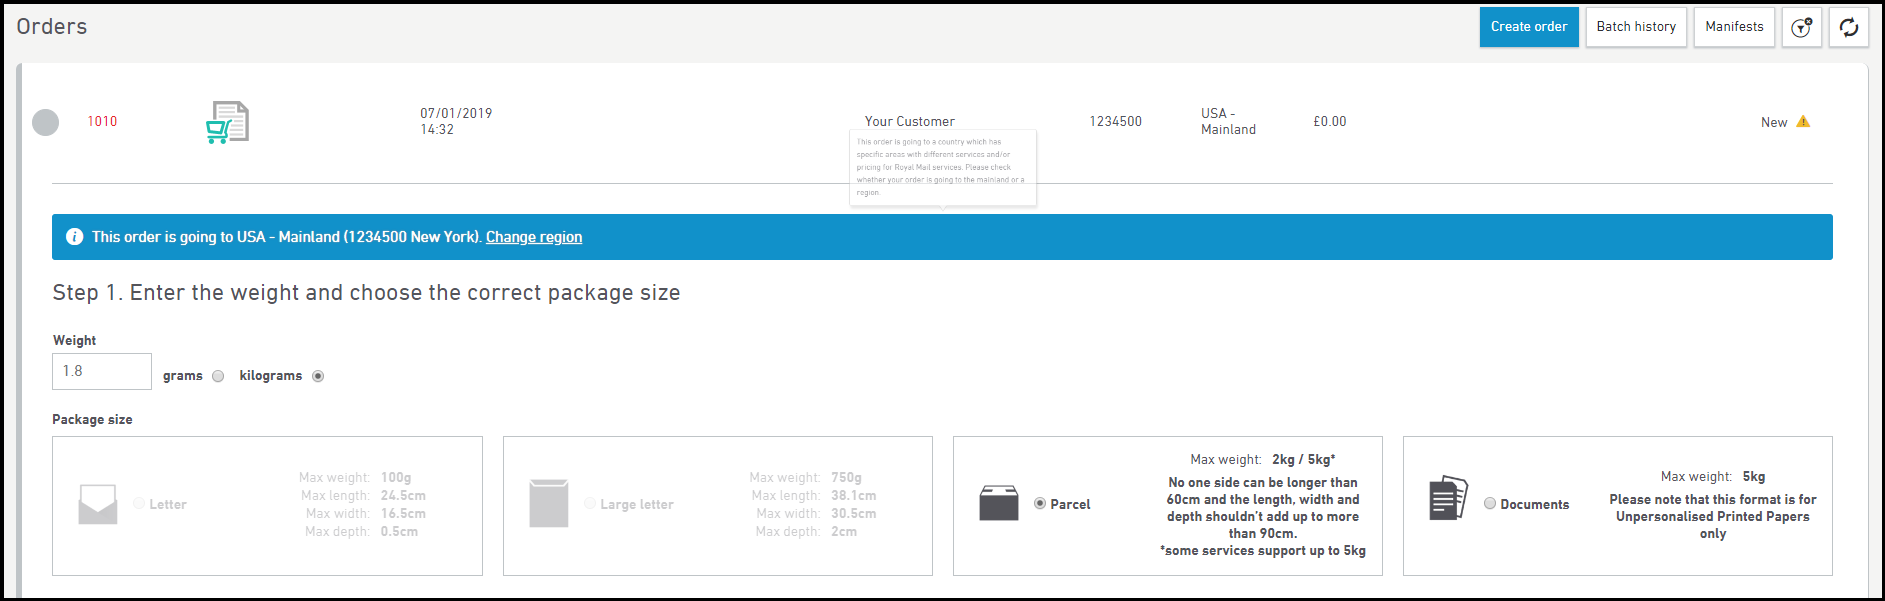Follow the Change region link

pyautogui.click(x=534, y=237)
